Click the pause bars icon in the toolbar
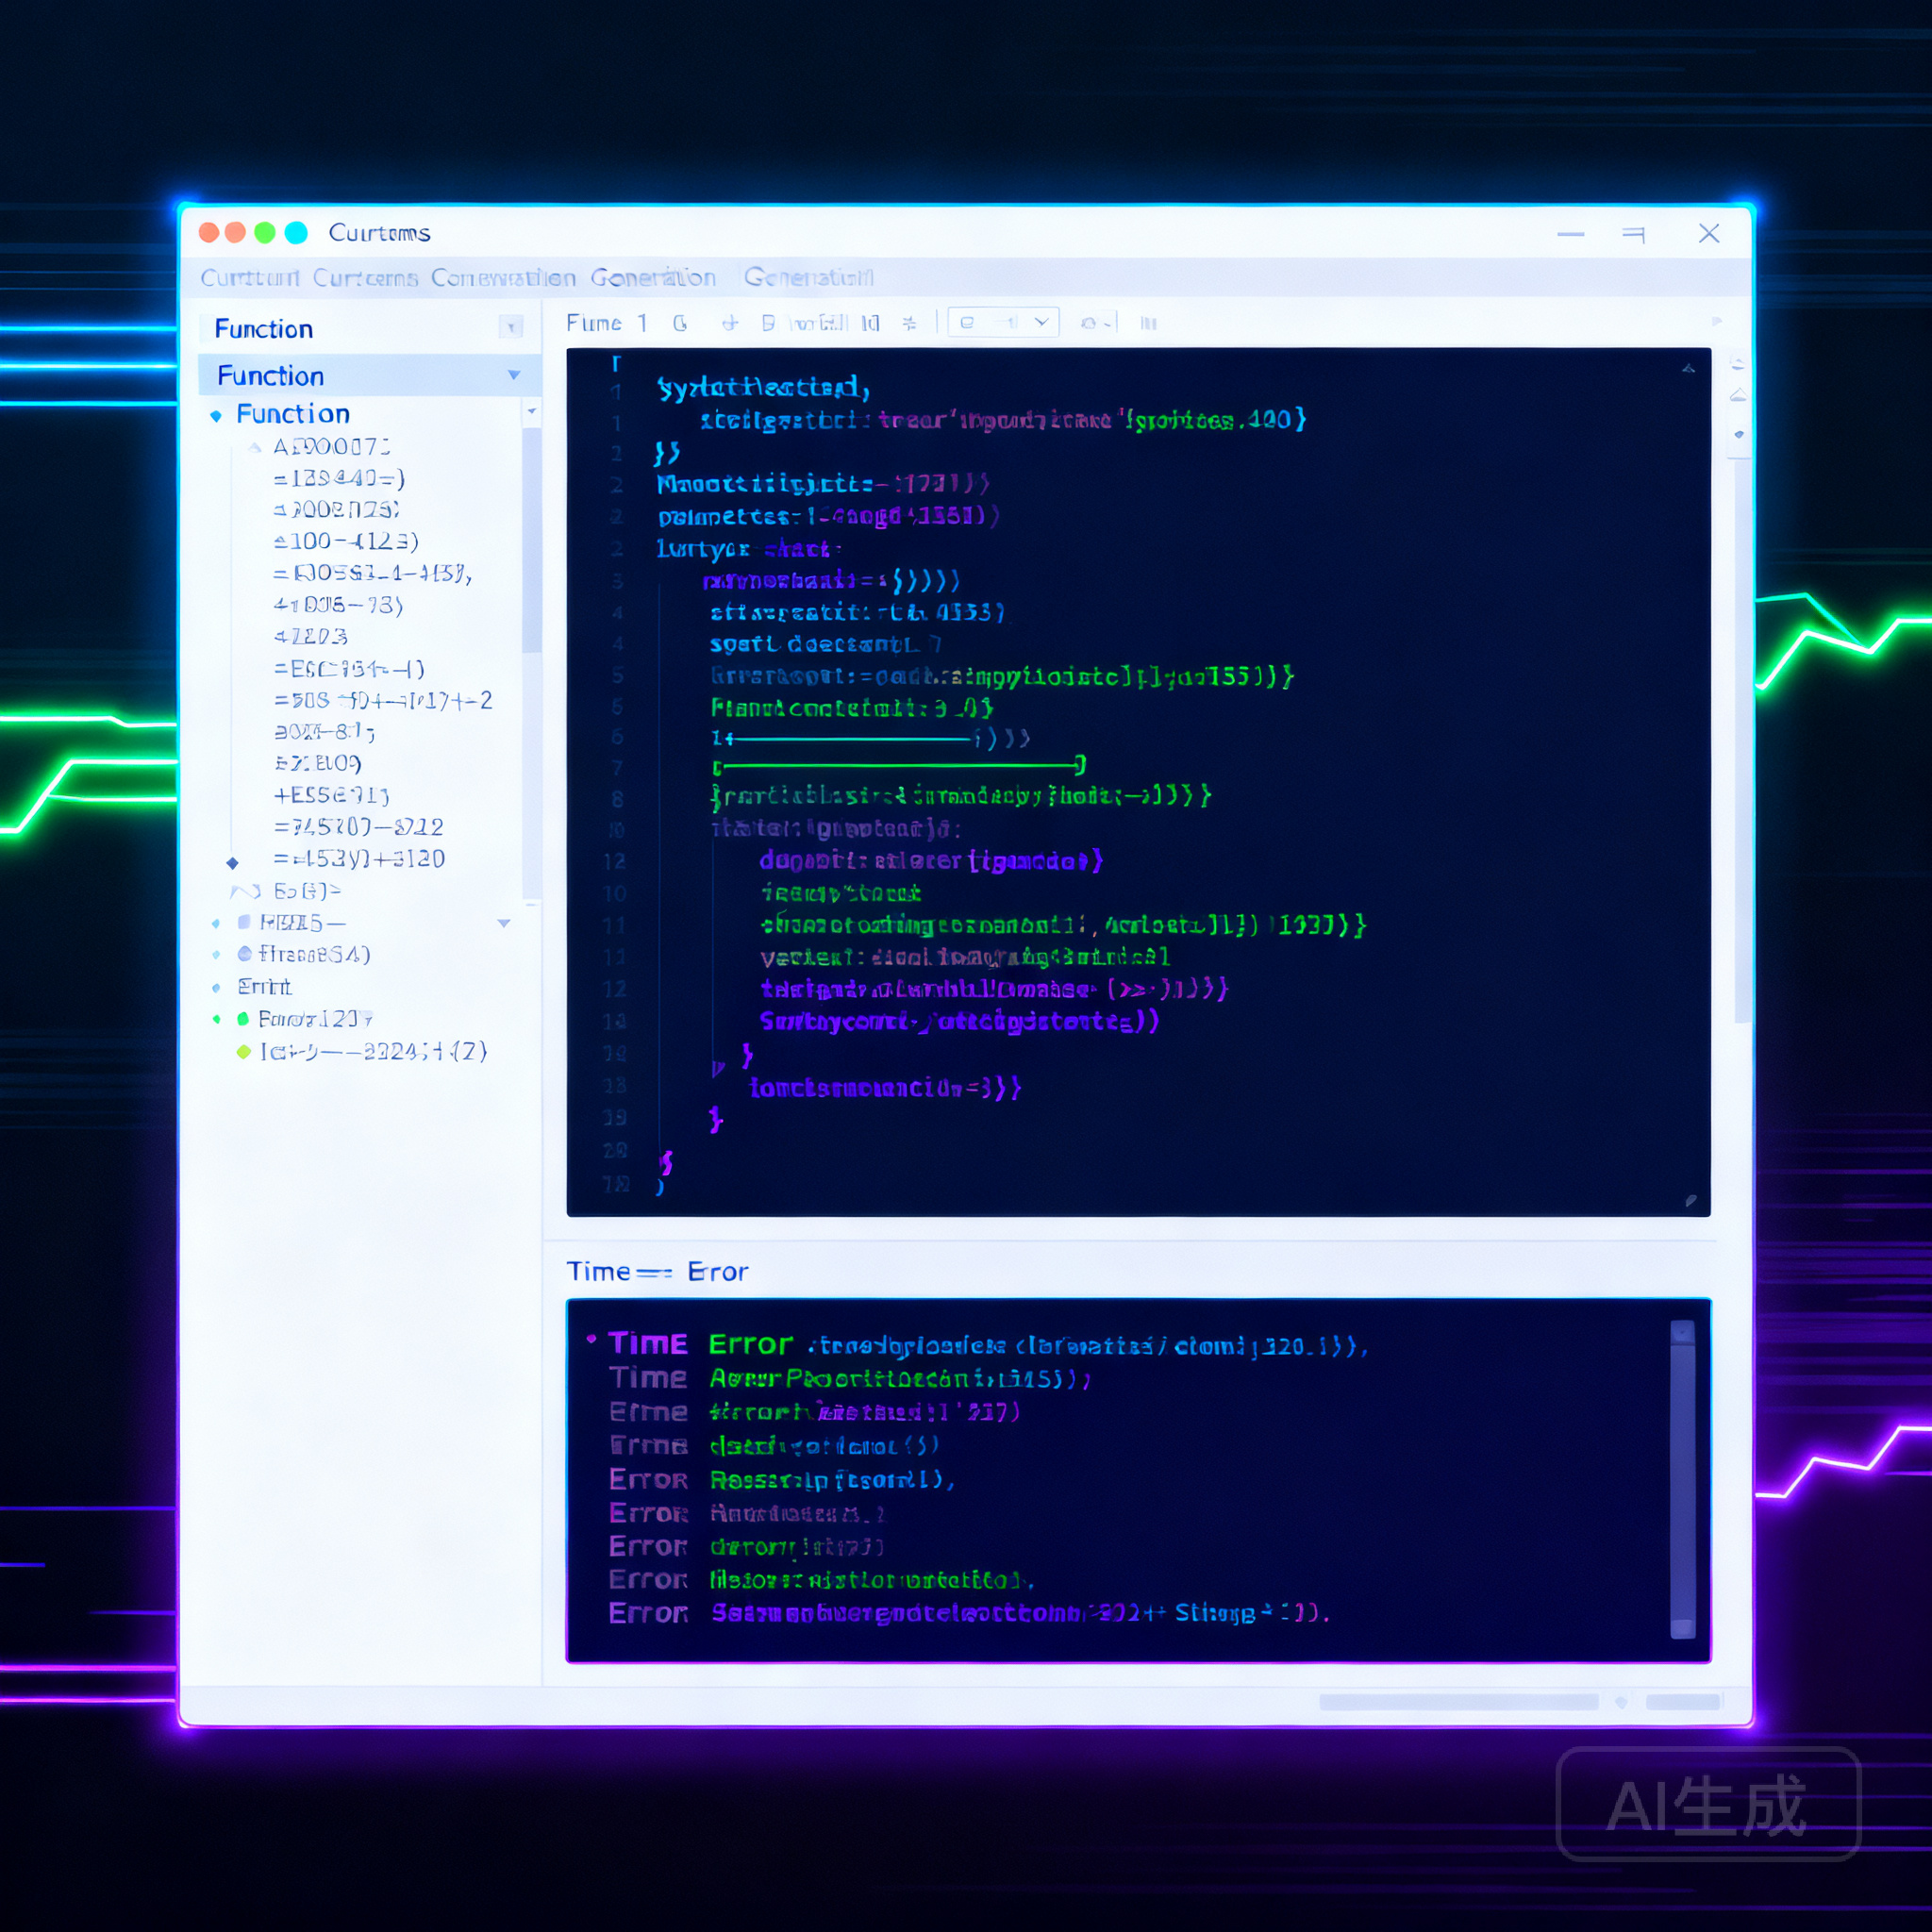 [1149, 323]
